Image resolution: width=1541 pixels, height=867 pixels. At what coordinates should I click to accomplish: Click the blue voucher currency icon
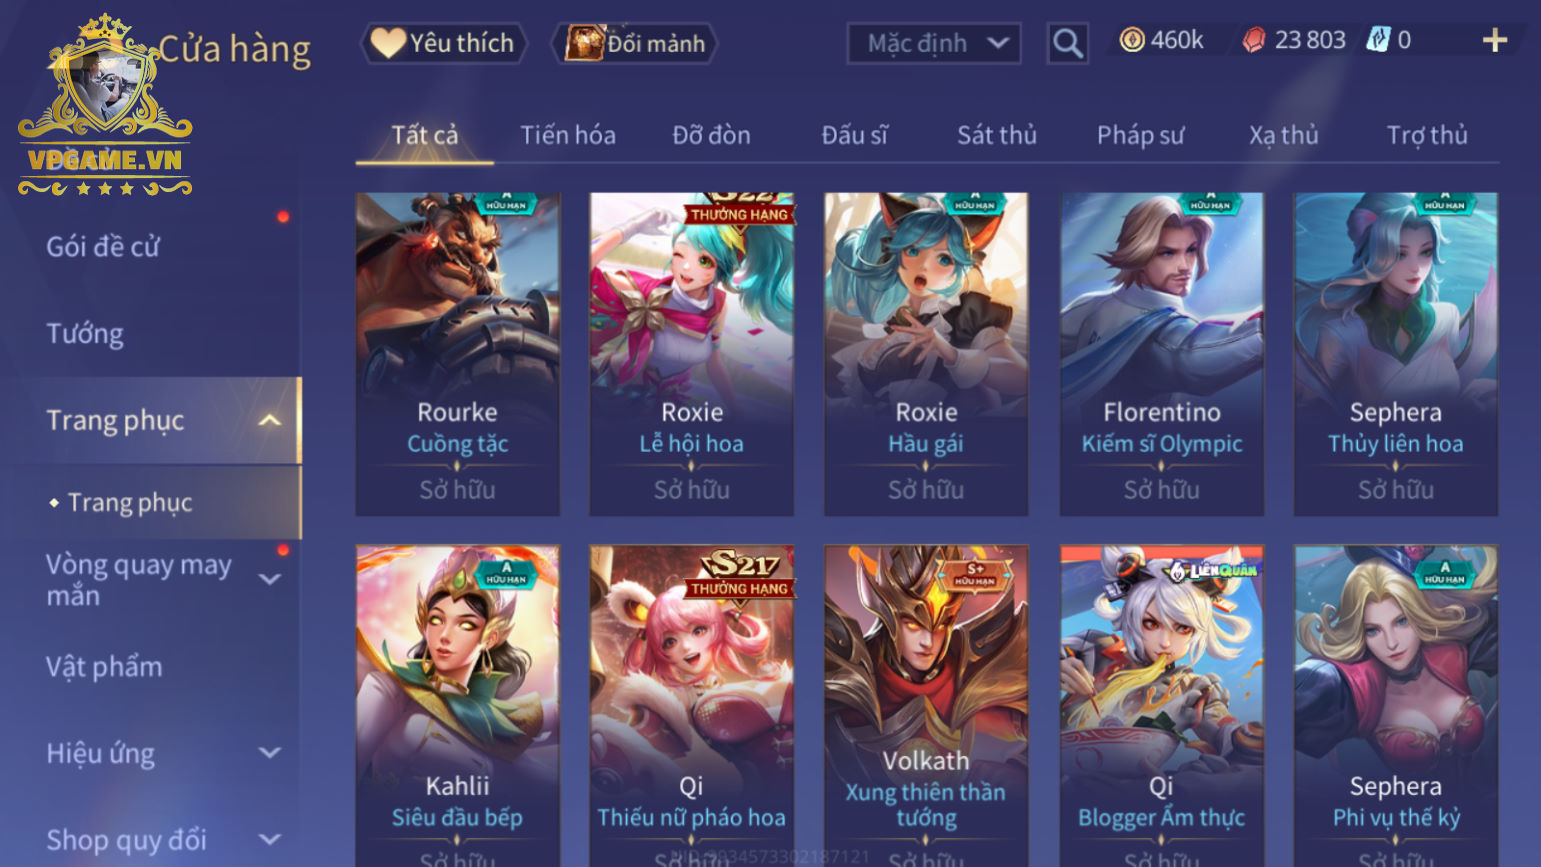pyautogui.click(x=1378, y=40)
